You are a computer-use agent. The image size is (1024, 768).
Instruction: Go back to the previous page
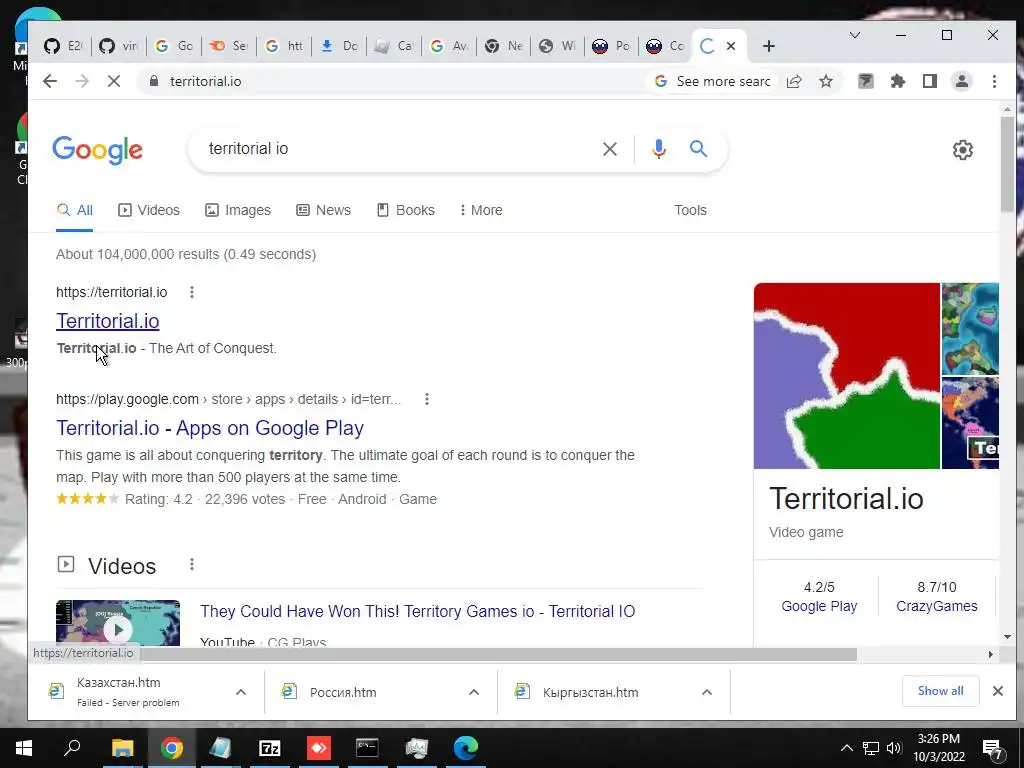50,81
